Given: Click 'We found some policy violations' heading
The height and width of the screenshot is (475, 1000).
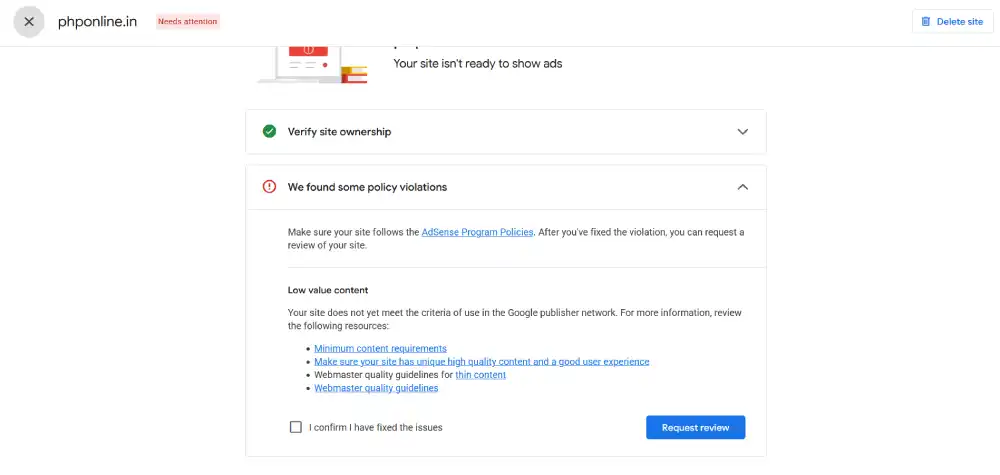Looking at the screenshot, I should [367, 187].
